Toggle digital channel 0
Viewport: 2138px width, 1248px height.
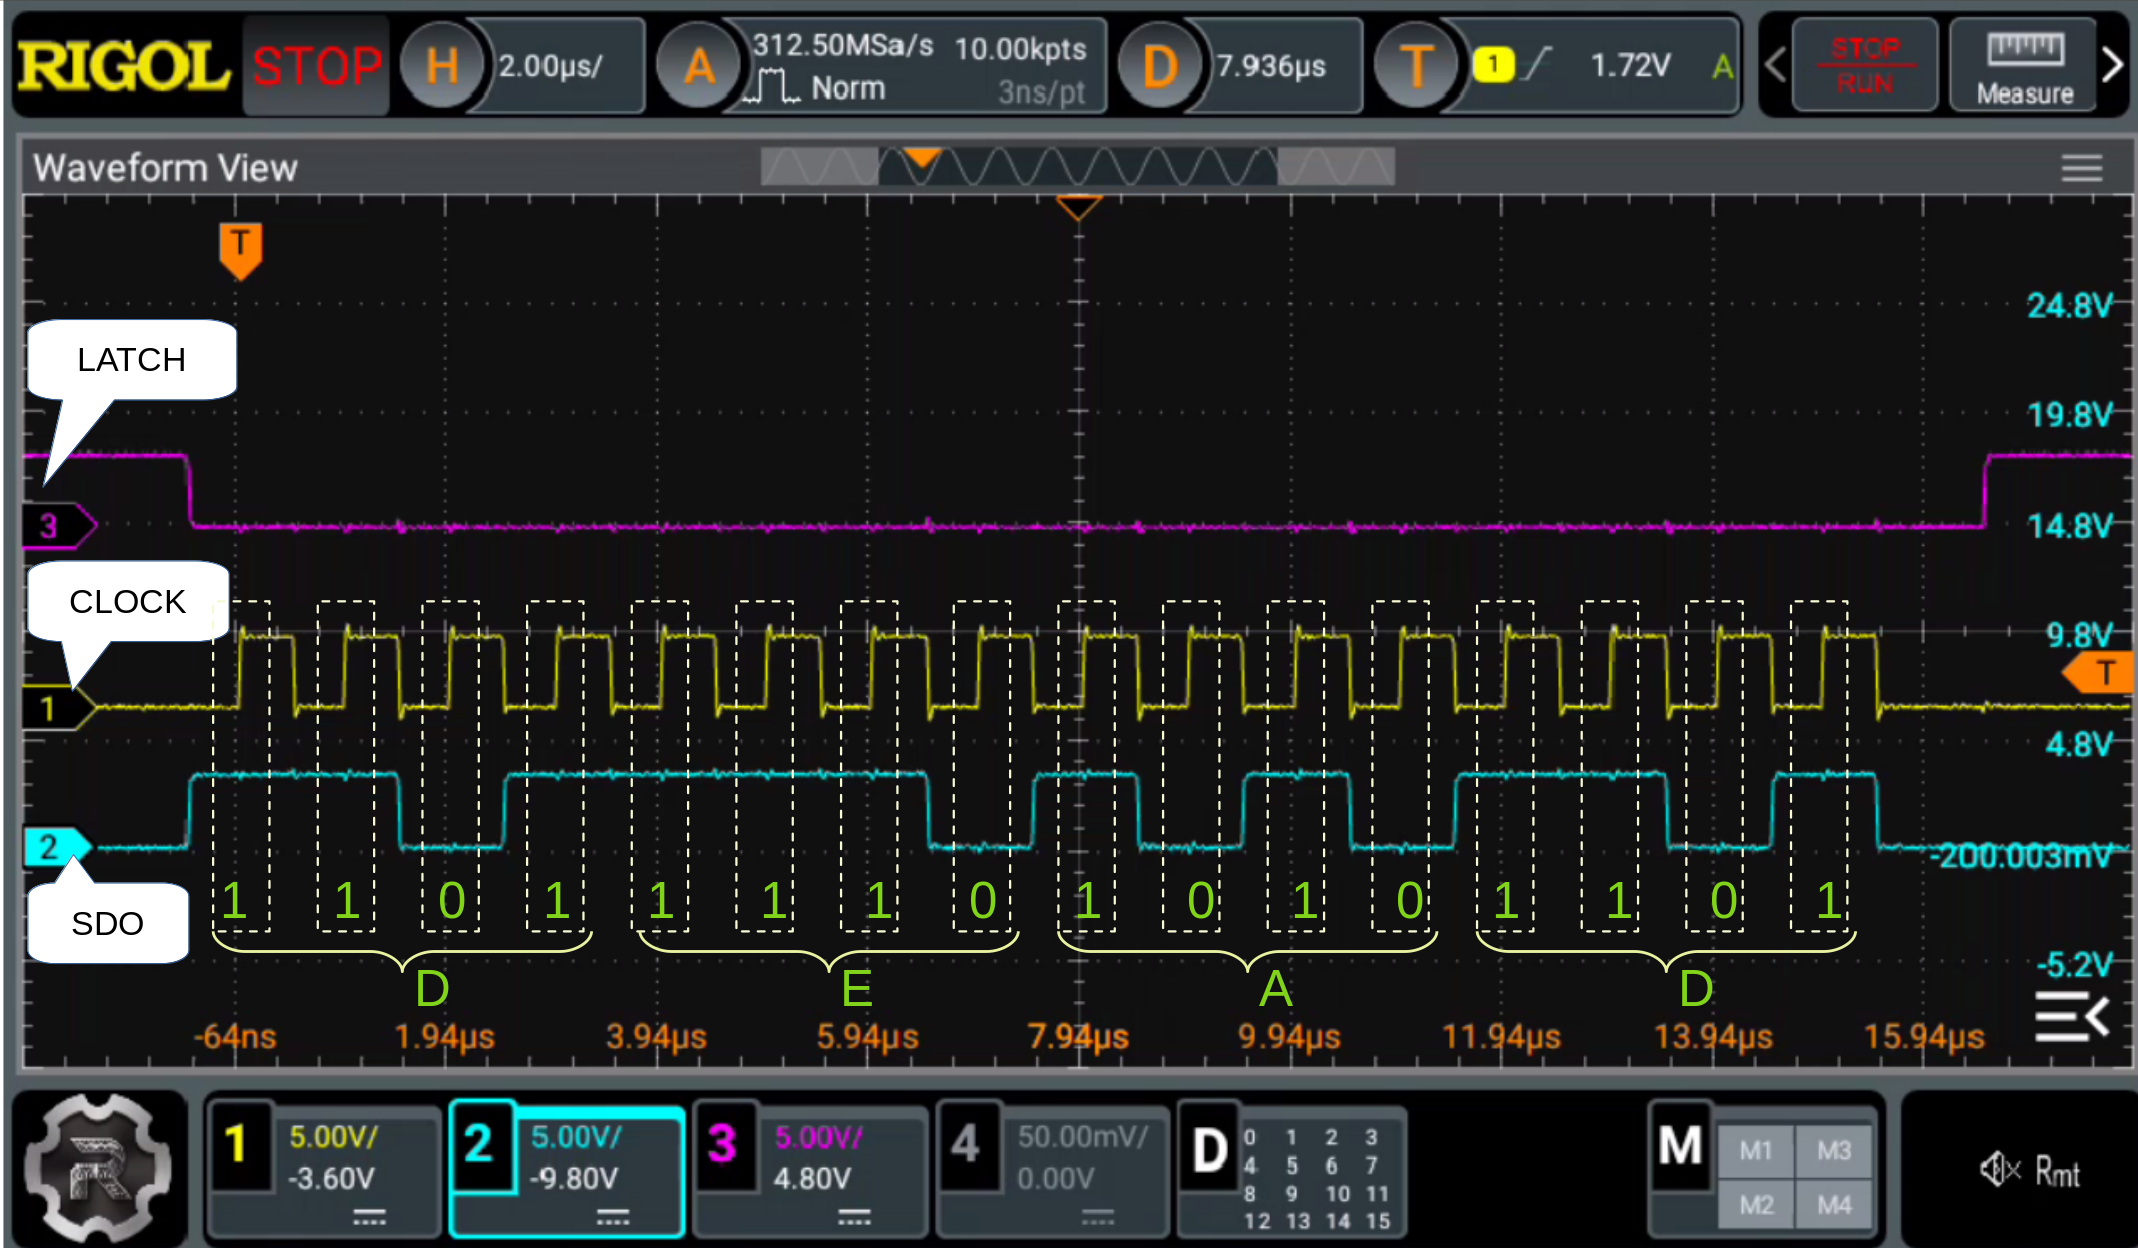pyautogui.click(x=1250, y=1138)
